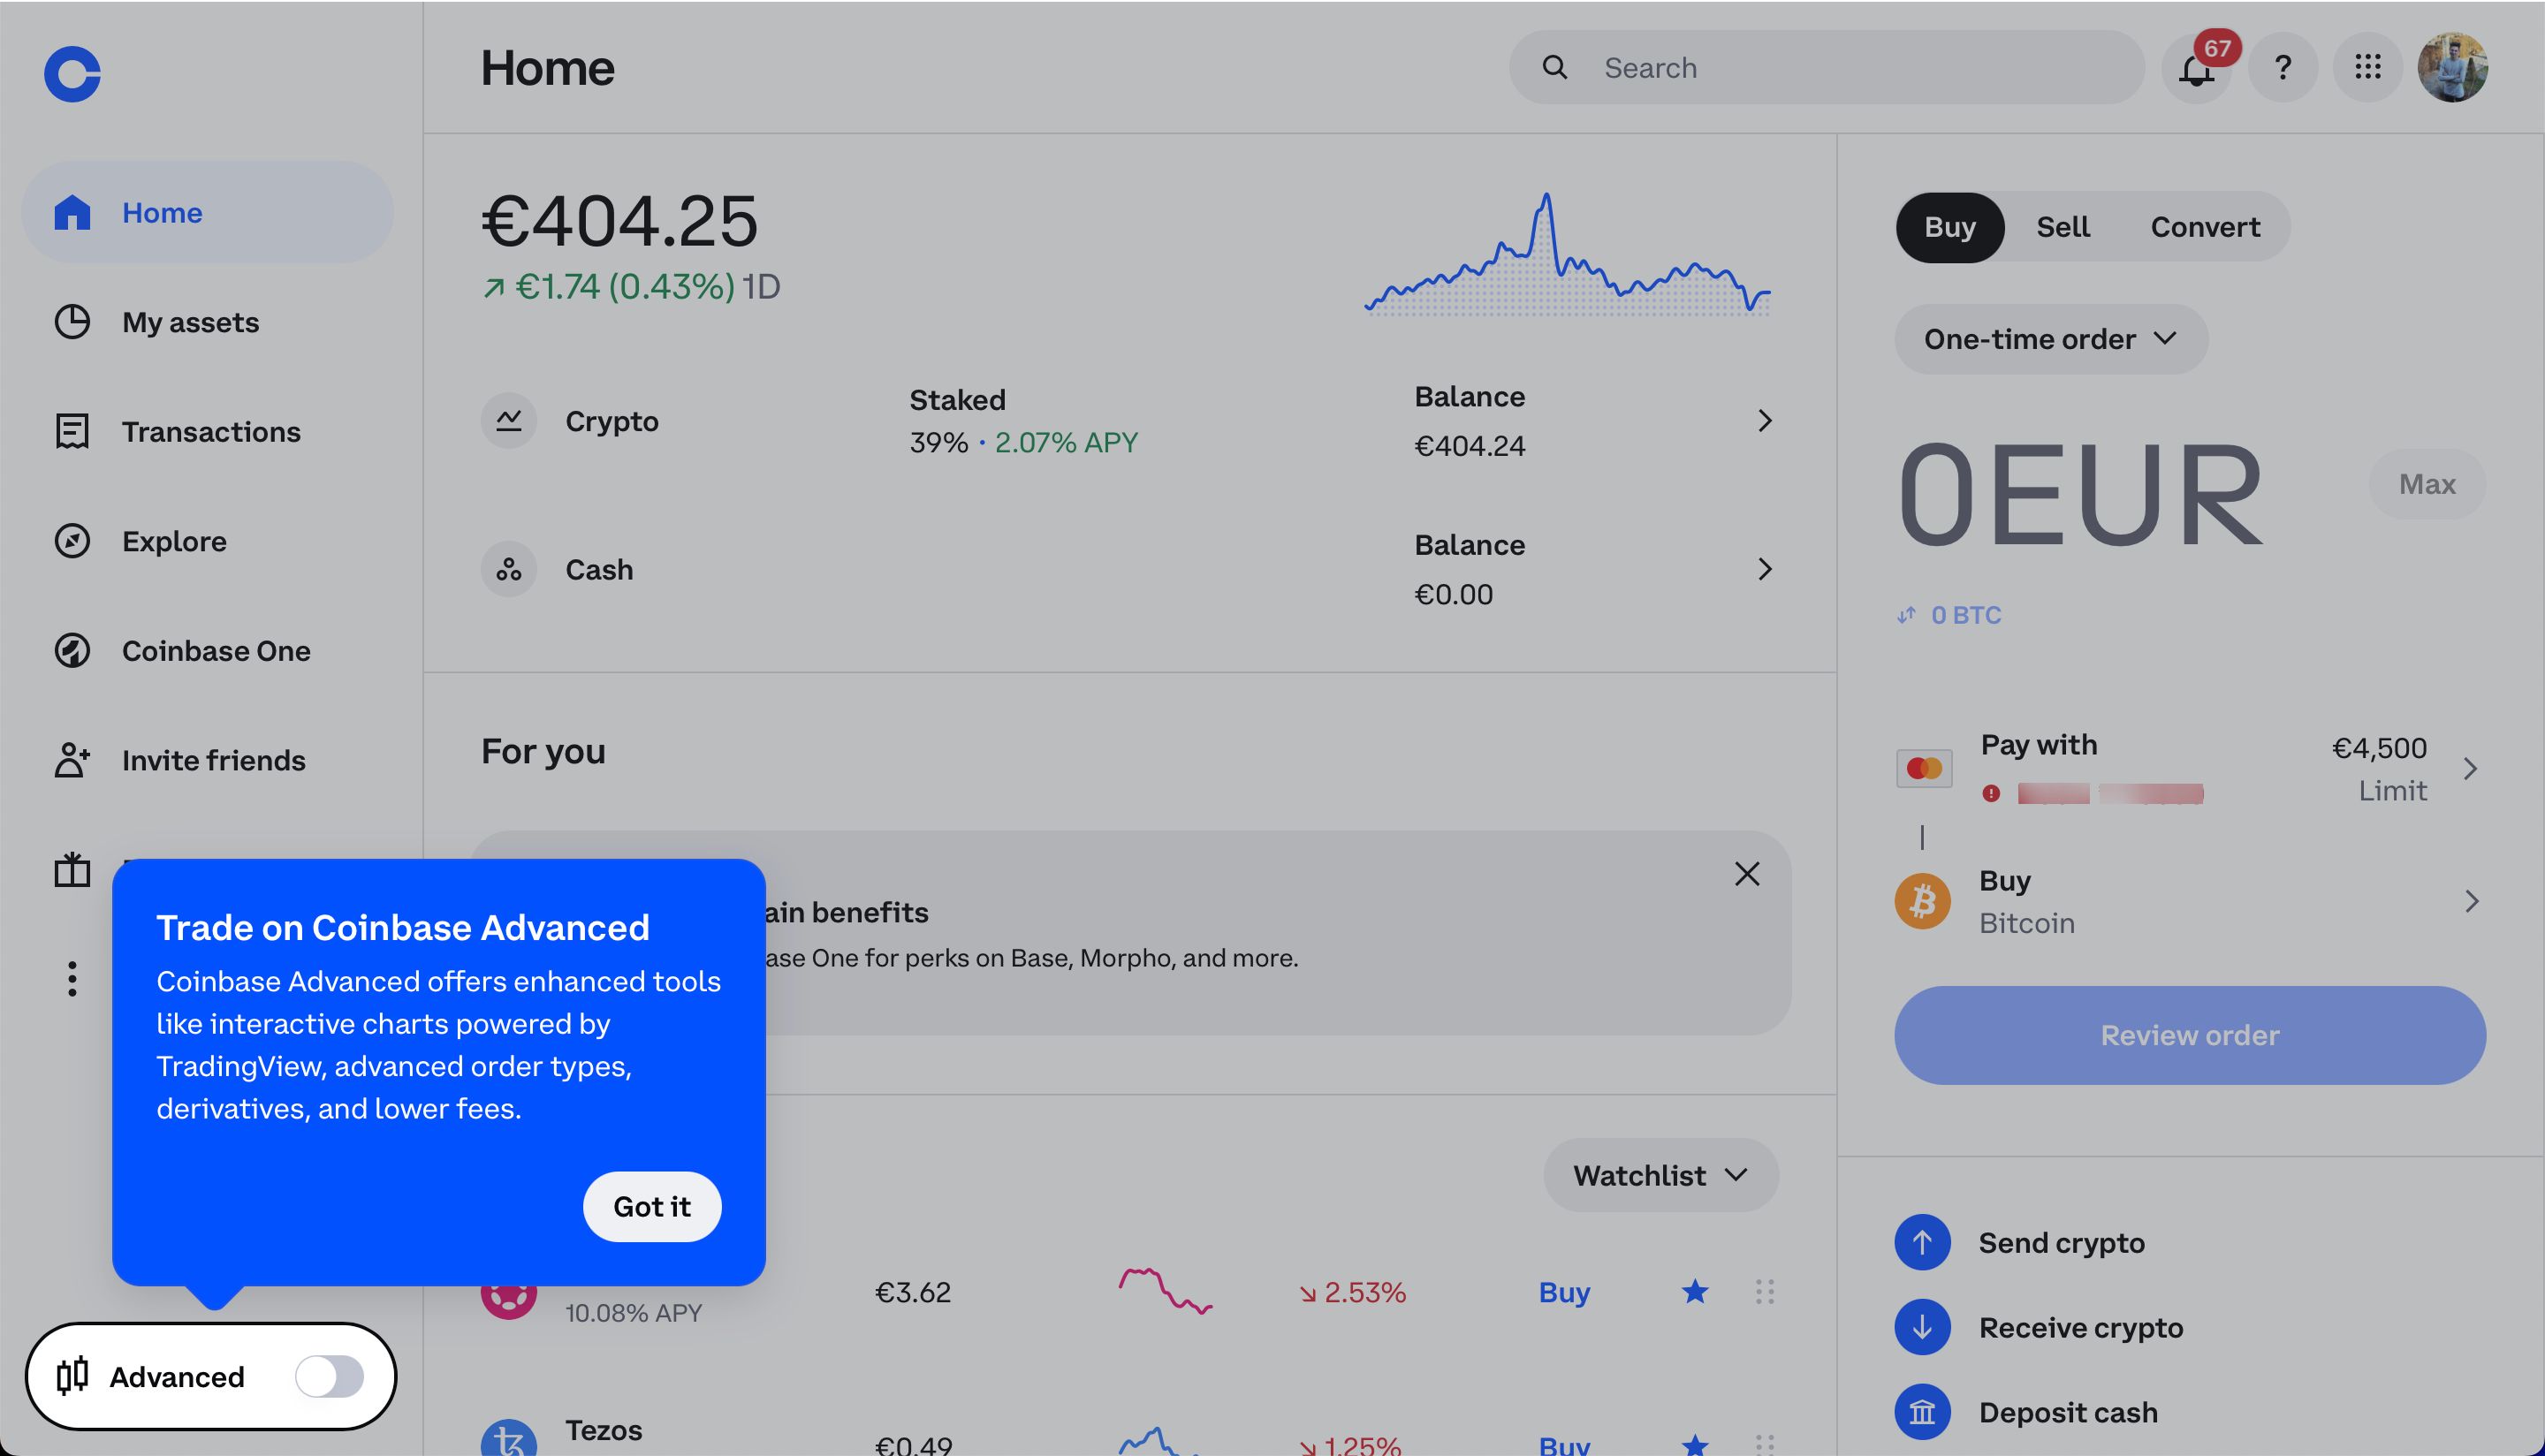Switch to the Convert tab

(x=2204, y=227)
